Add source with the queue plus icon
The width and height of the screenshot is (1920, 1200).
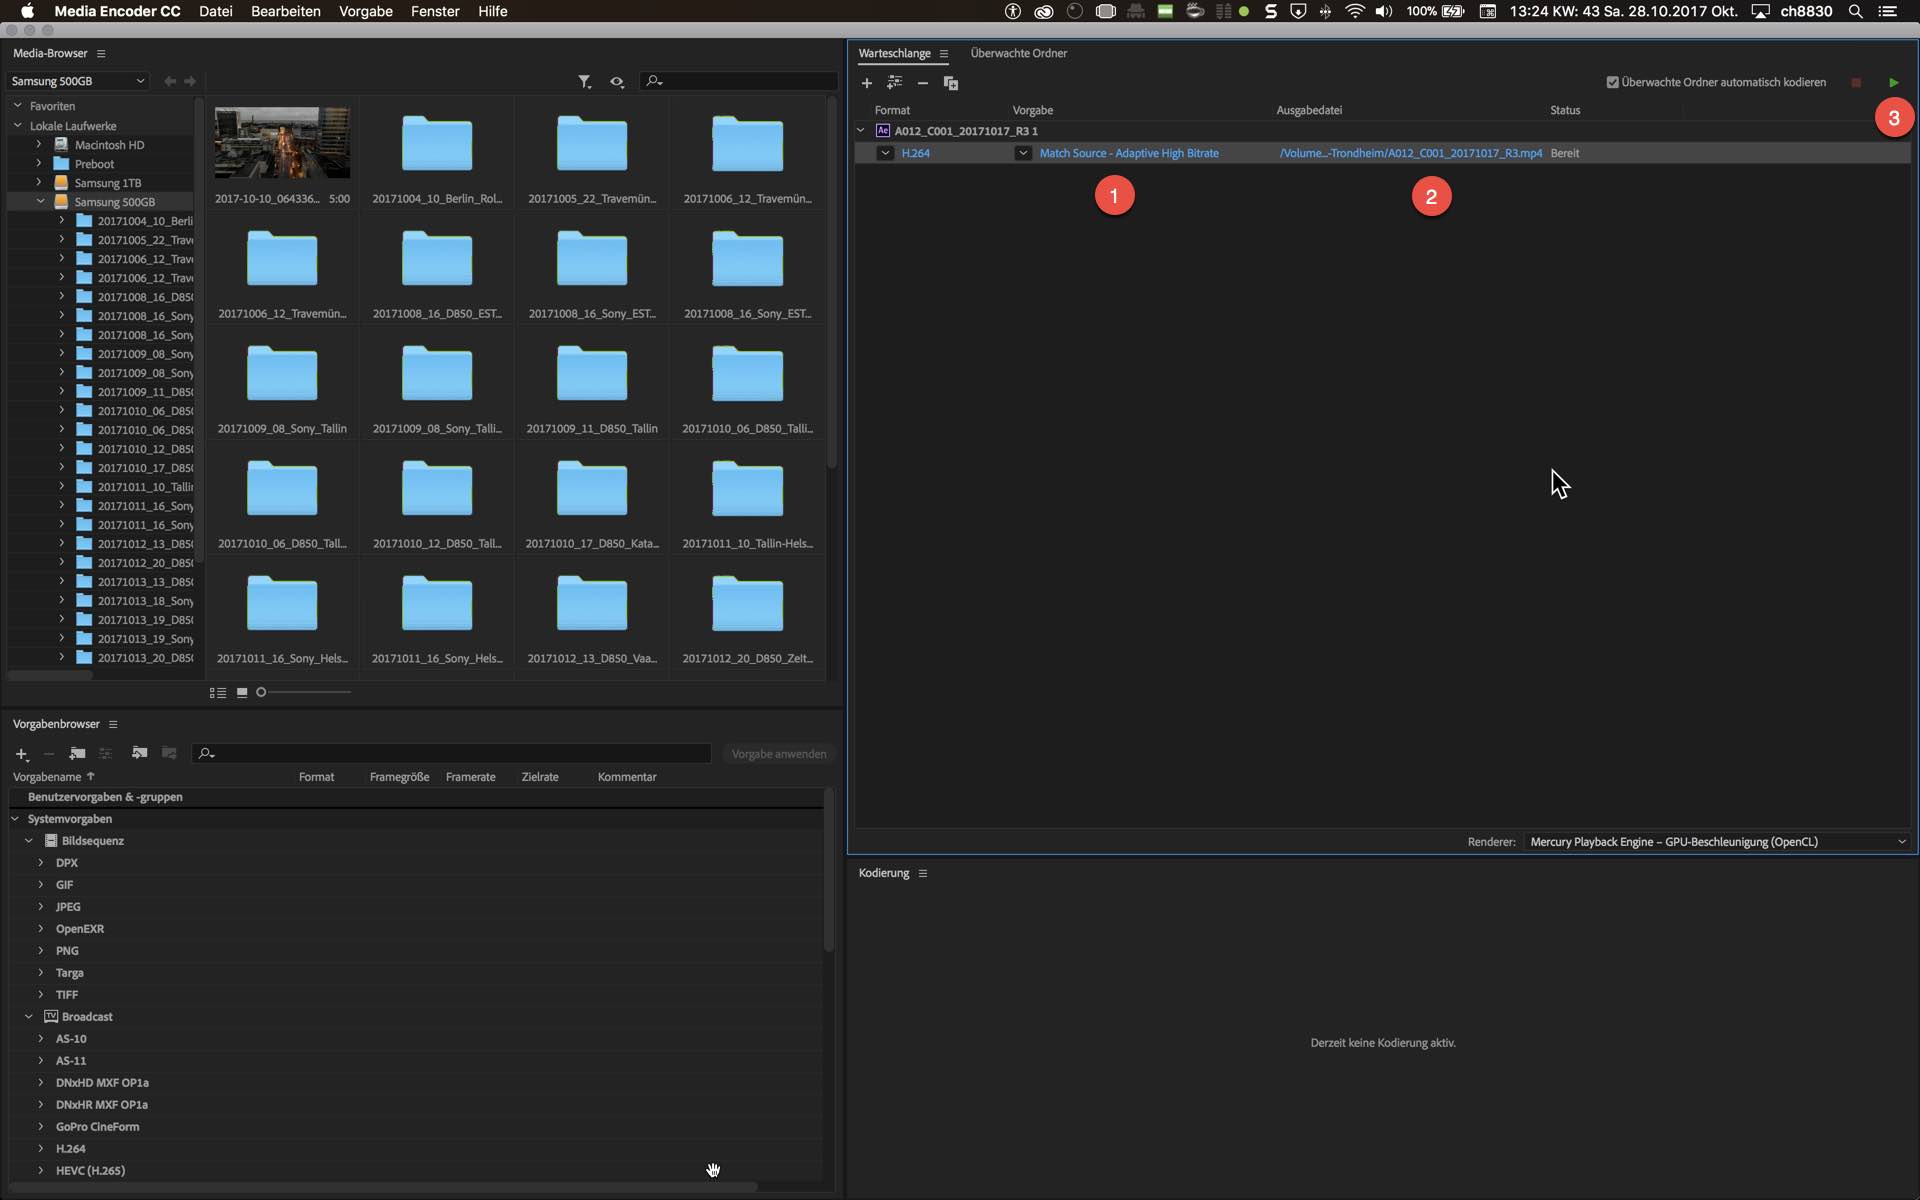click(x=867, y=83)
